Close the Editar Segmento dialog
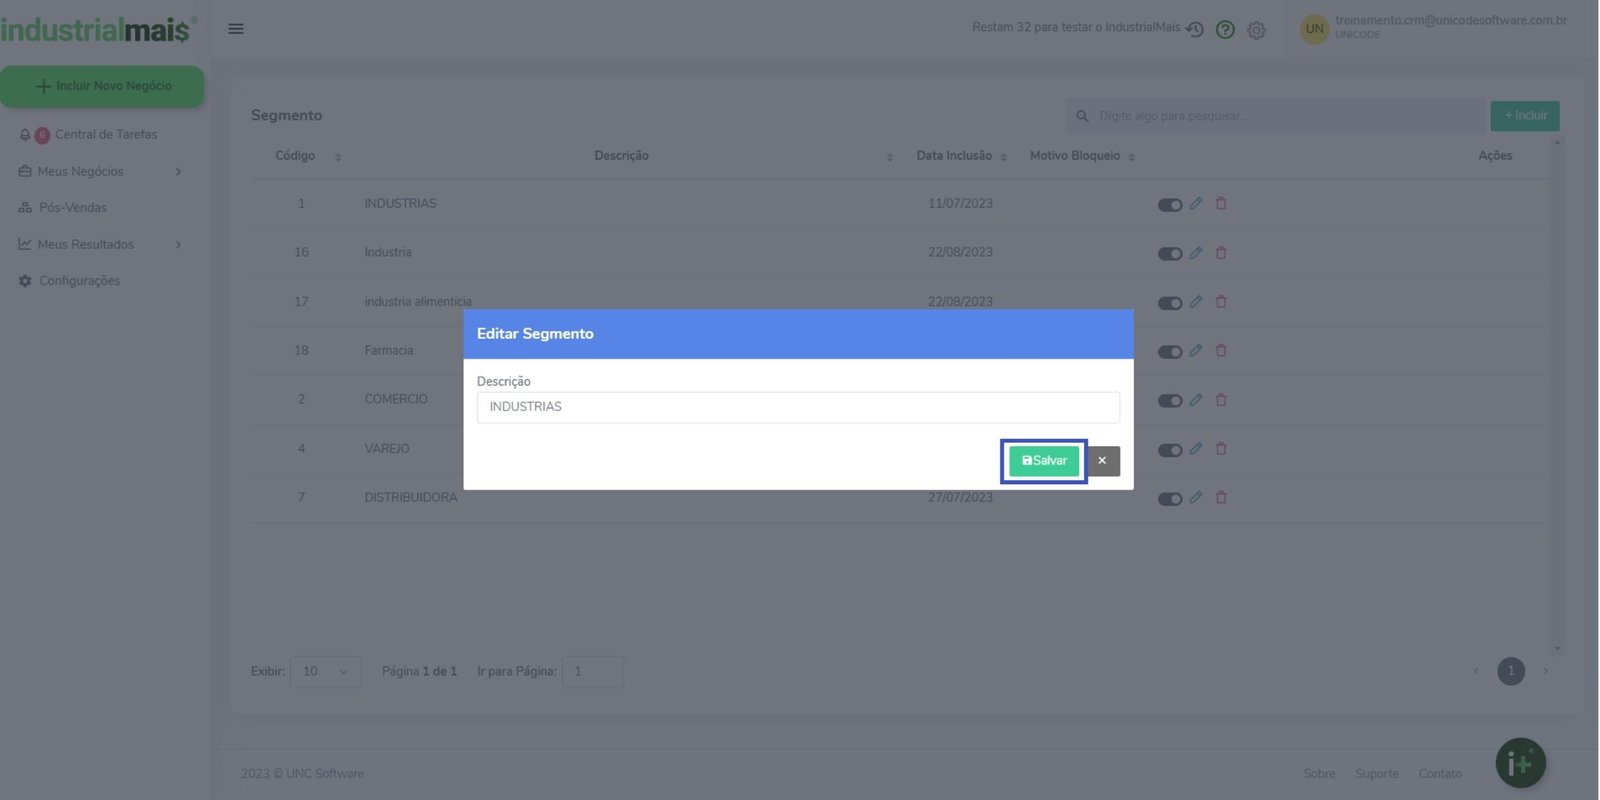 (1102, 461)
